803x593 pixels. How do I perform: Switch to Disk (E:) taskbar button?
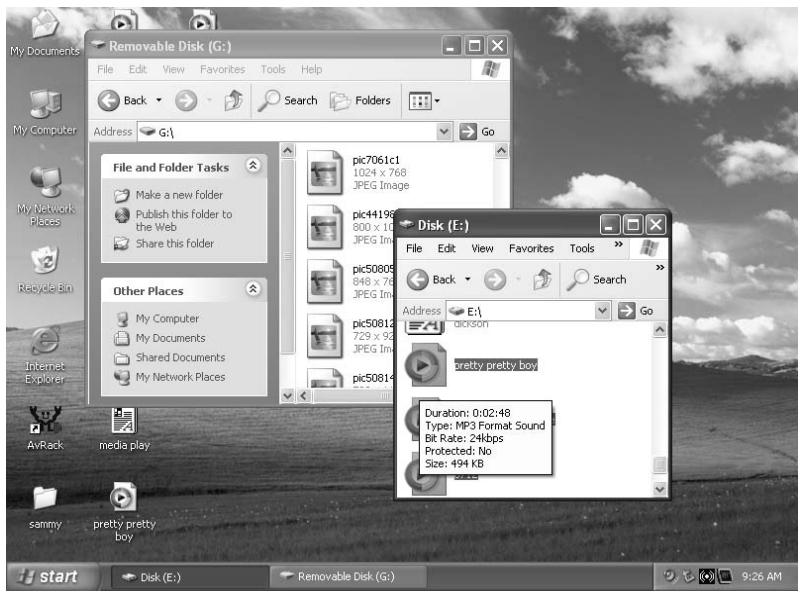[x=189, y=577]
